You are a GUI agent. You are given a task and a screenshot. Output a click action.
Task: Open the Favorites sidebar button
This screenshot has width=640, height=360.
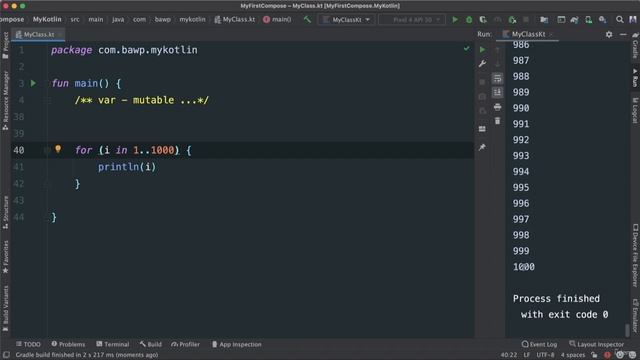tap(5, 257)
